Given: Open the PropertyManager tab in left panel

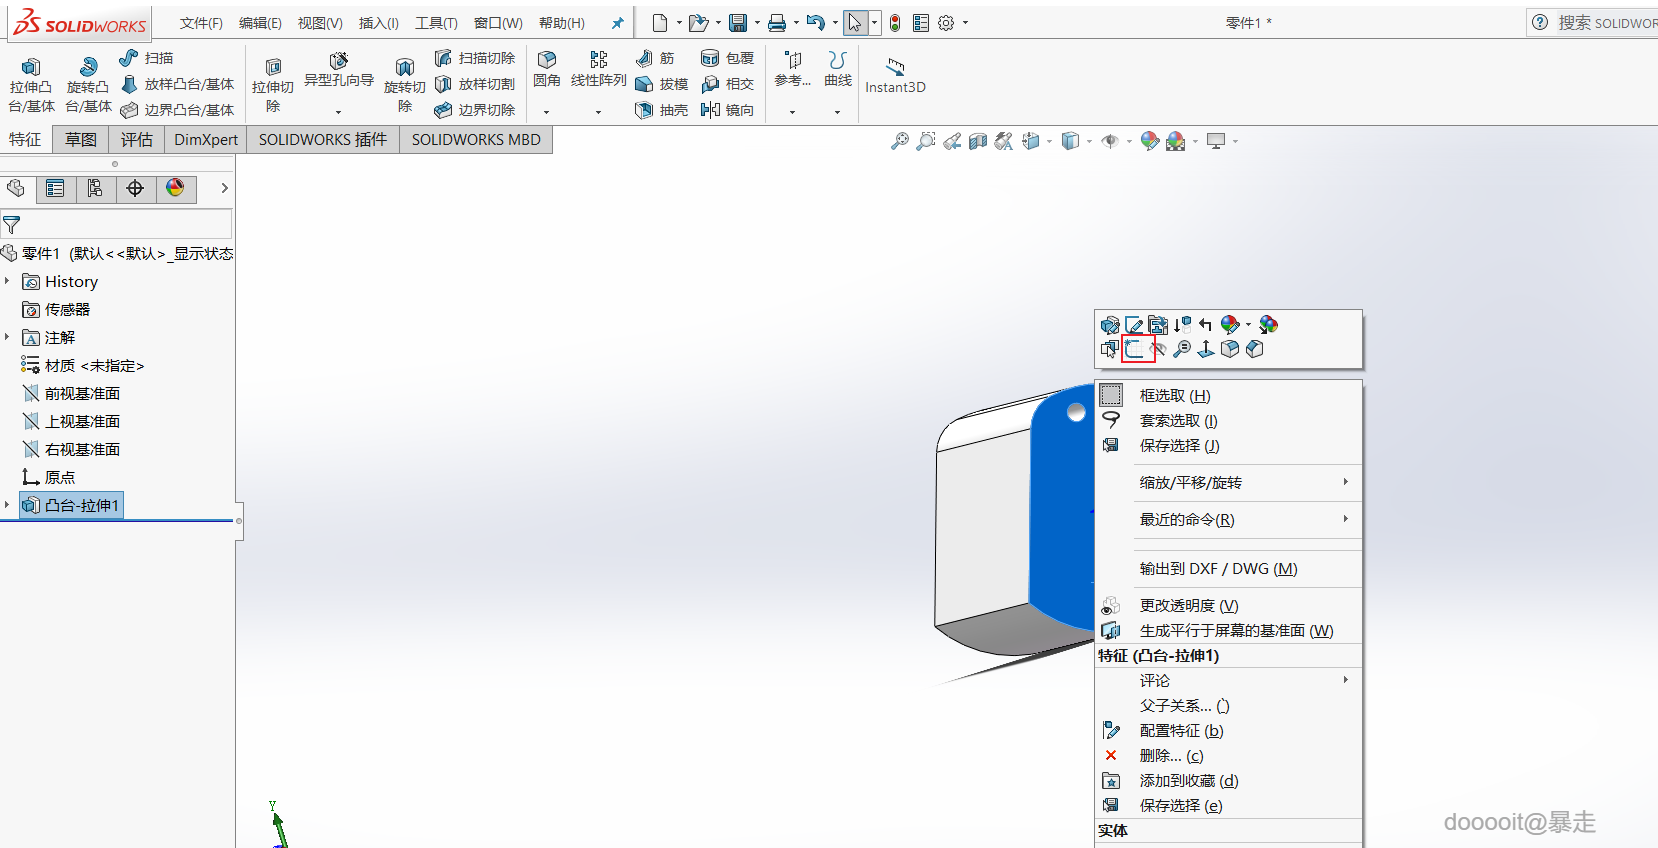Looking at the screenshot, I should tap(55, 189).
